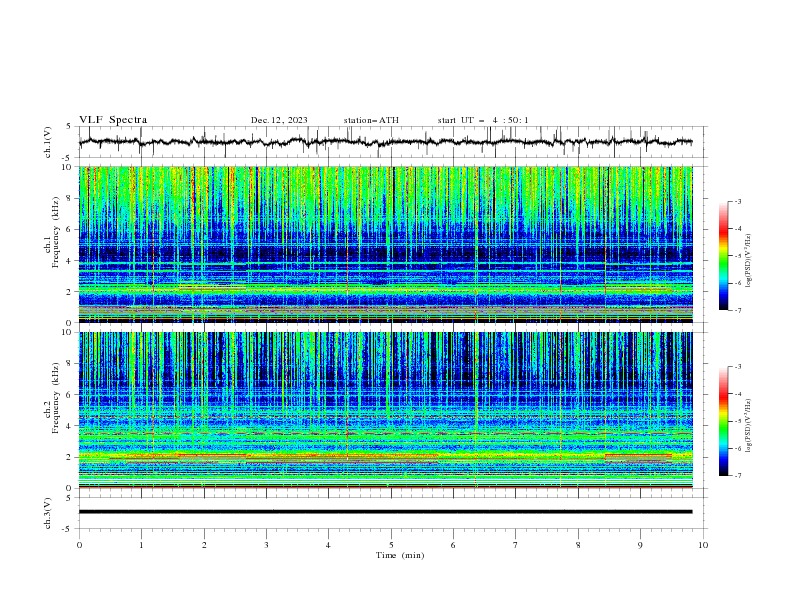Select the "Time (min)" axis label
The height and width of the screenshot is (612, 792).
[400, 555]
